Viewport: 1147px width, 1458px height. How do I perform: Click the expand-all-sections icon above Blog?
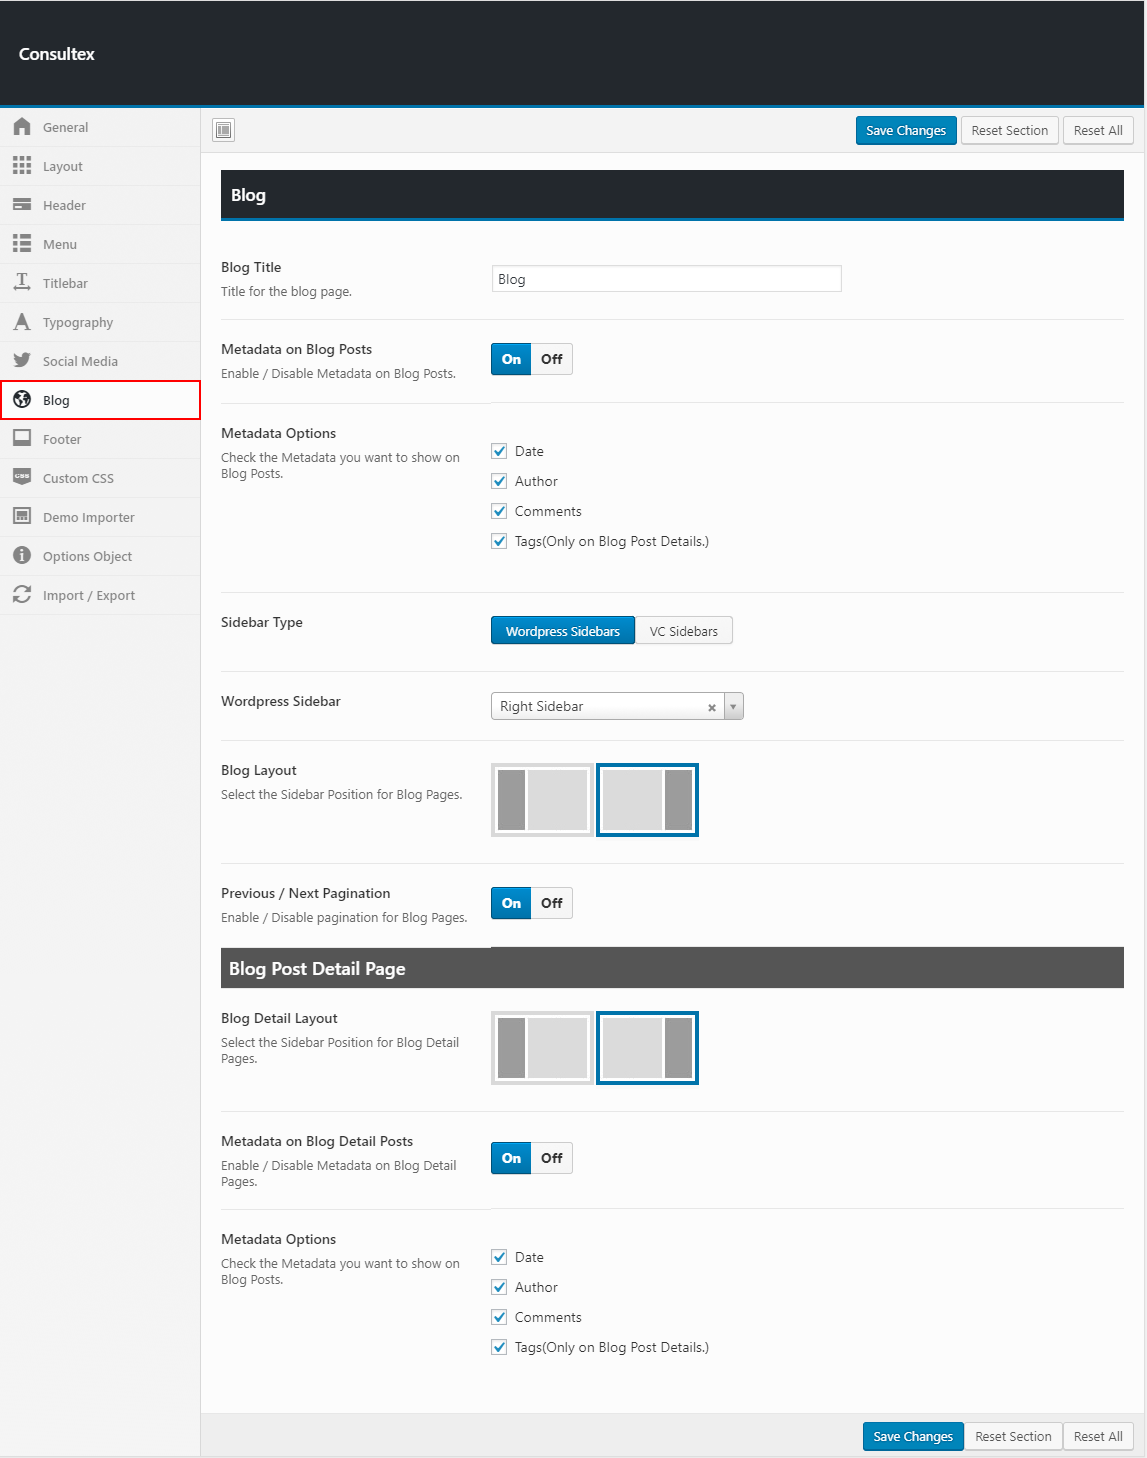[224, 130]
